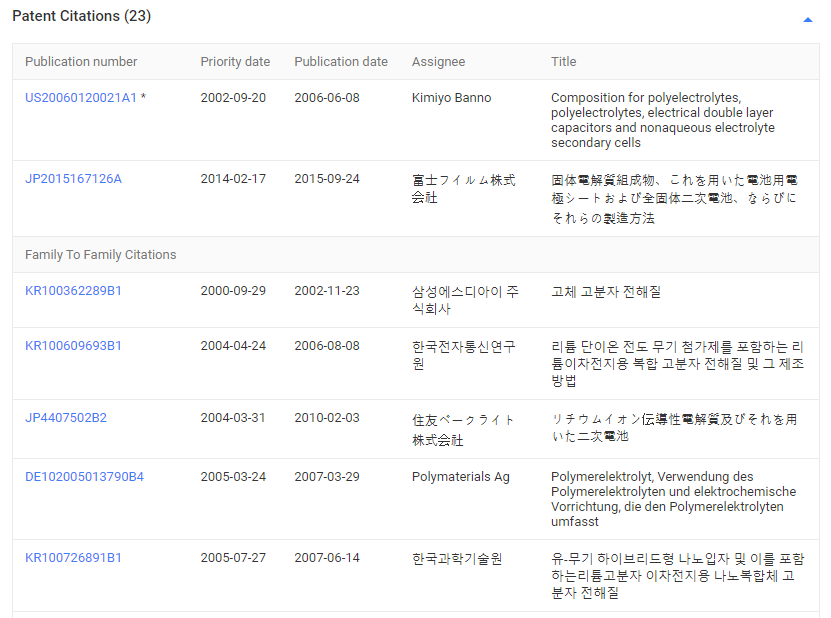The image size is (831, 618).
Task: Select publication date 2015-09-24
Action: tap(327, 179)
